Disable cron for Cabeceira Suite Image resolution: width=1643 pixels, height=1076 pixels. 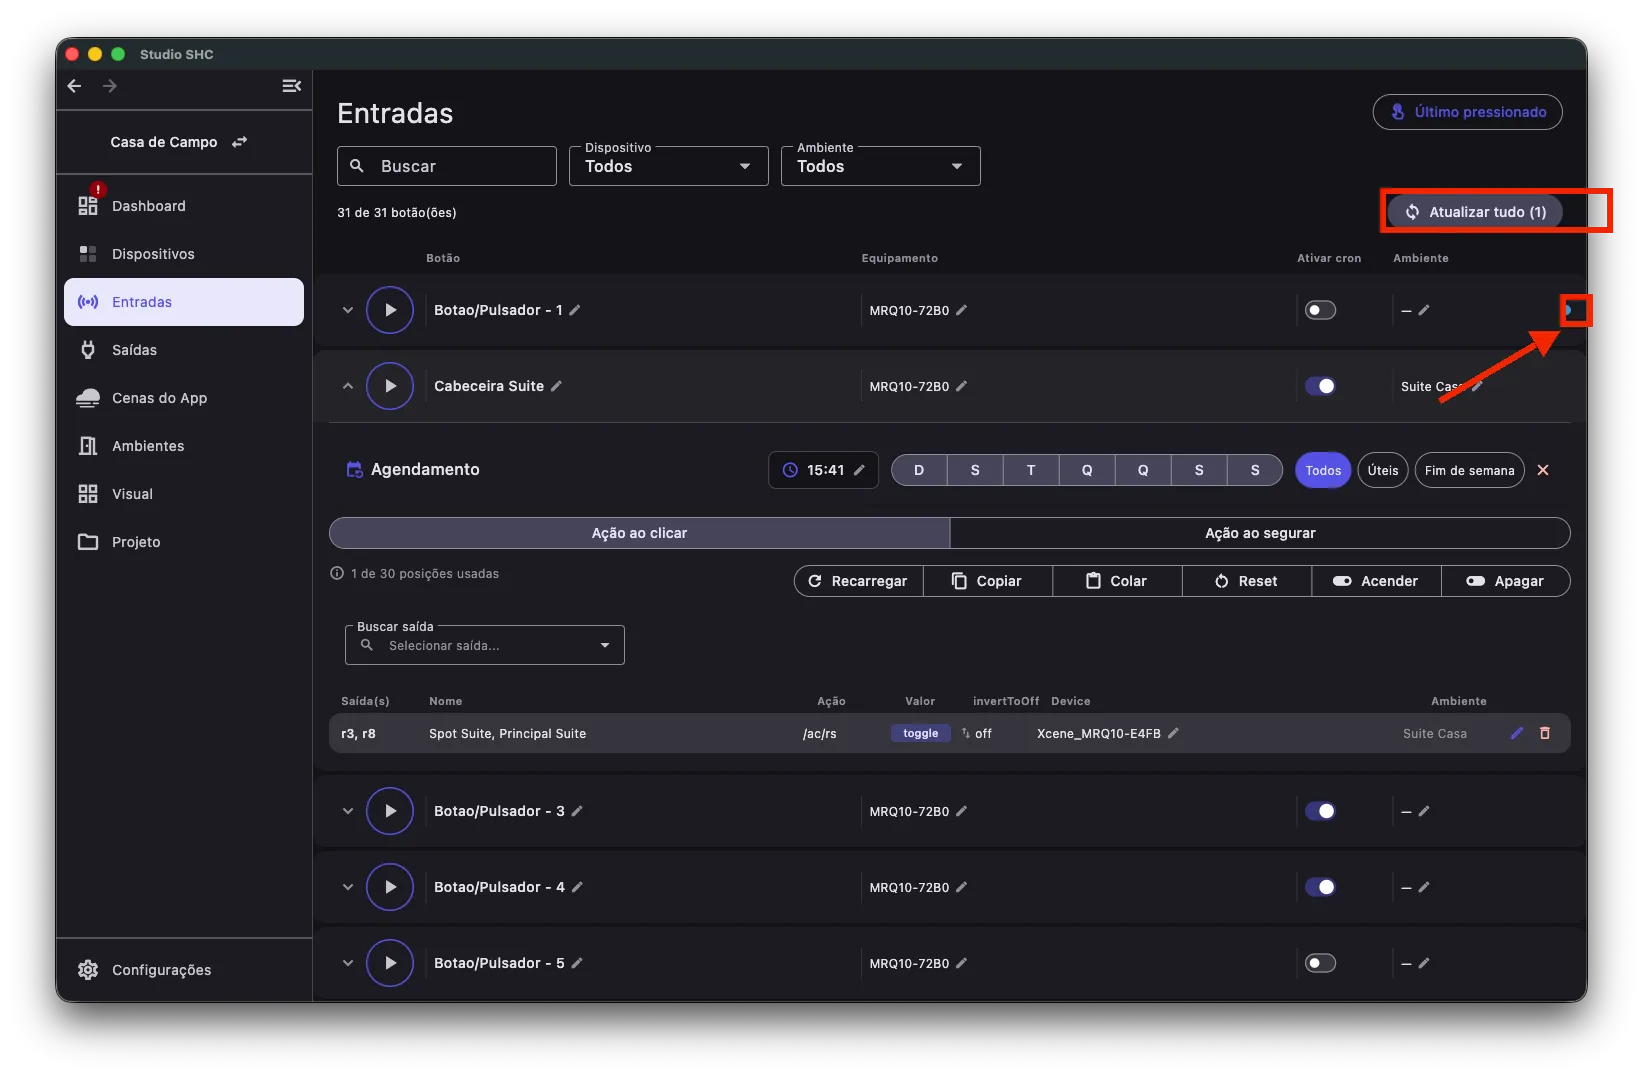pos(1320,386)
